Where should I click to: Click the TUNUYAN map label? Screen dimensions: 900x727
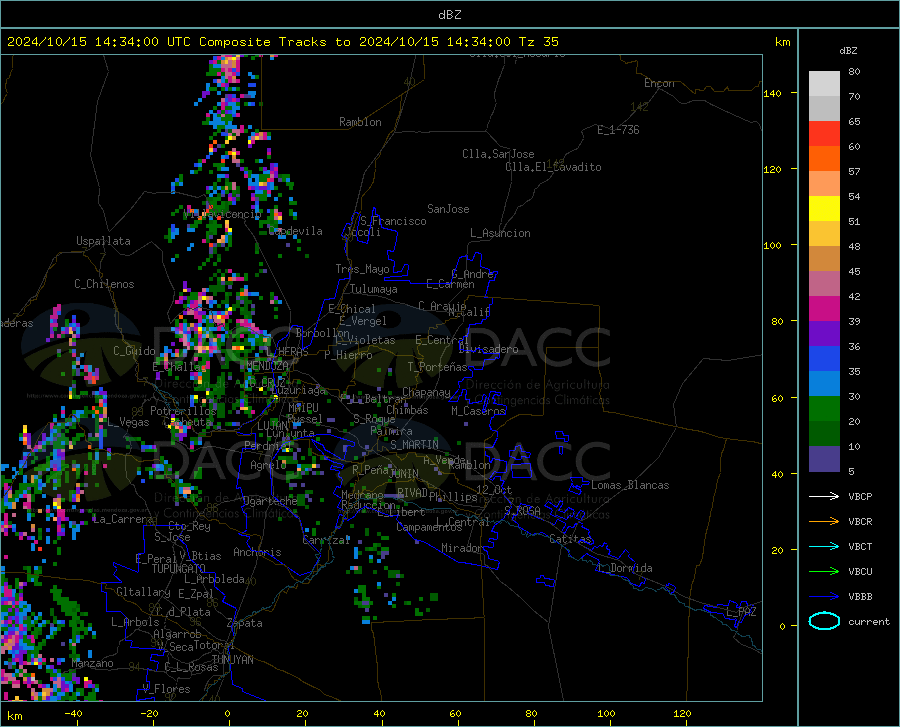pos(232,660)
